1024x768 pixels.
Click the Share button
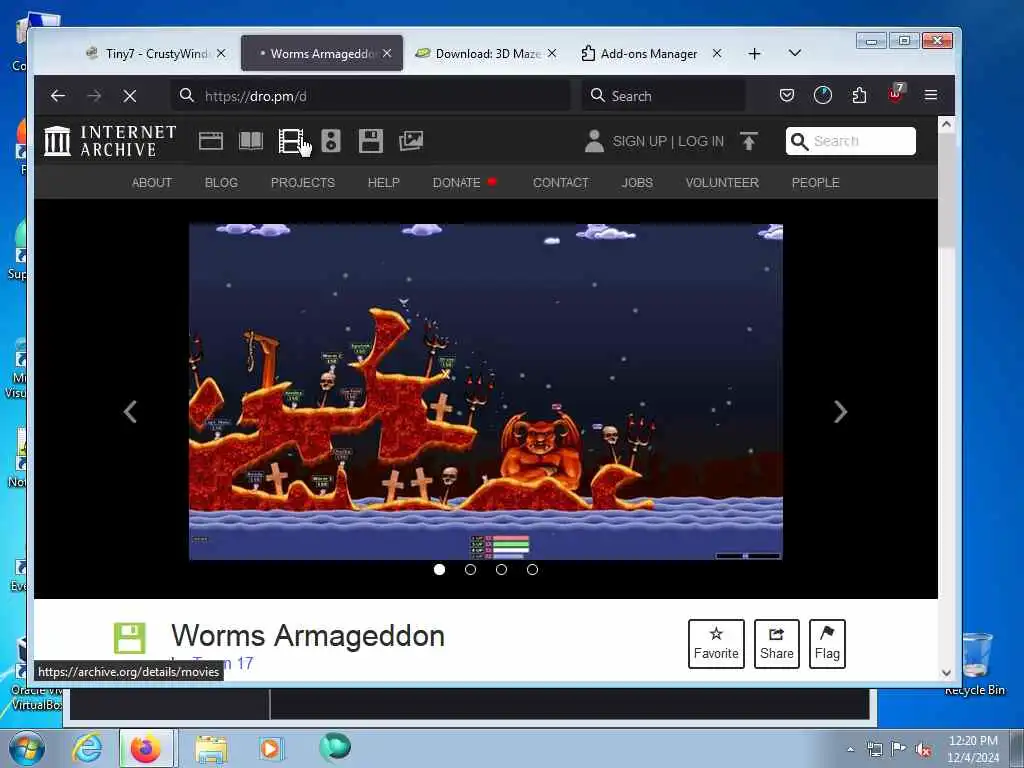[x=776, y=643]
